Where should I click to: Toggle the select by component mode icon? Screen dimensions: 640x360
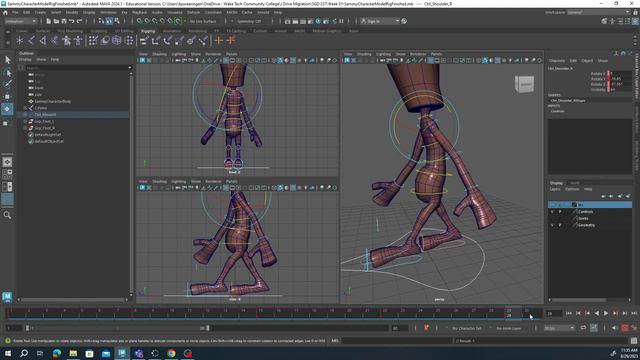(x=117, y=21)
